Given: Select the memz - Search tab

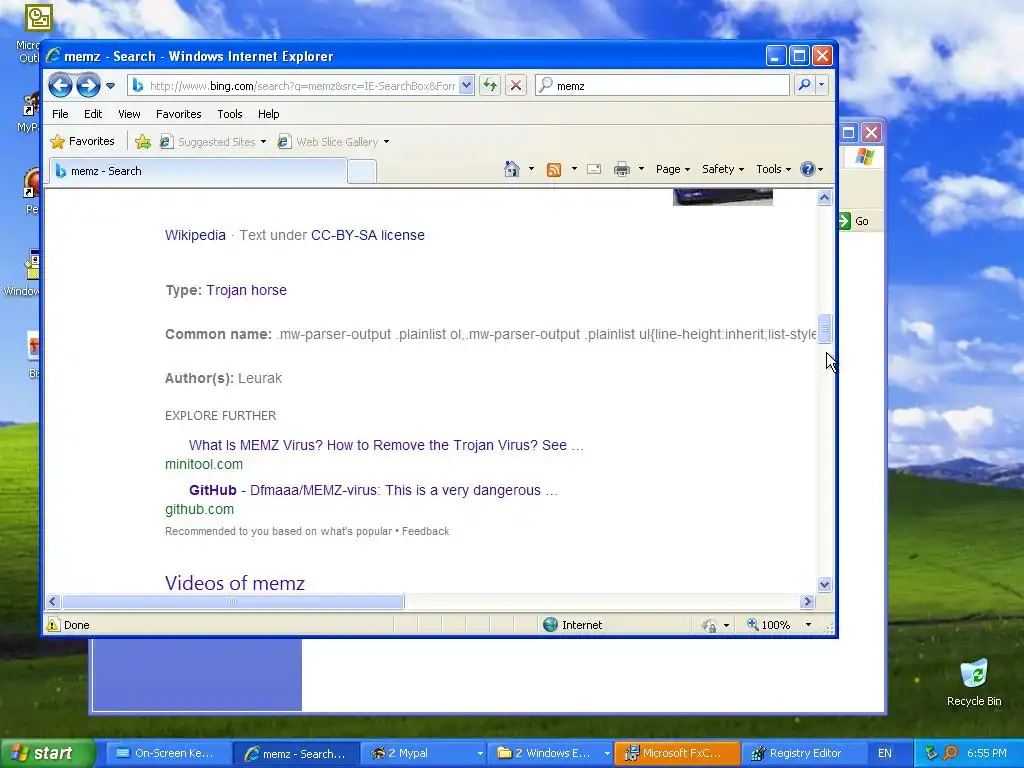Looking at the screenshot, I should [x=198, y=171].
